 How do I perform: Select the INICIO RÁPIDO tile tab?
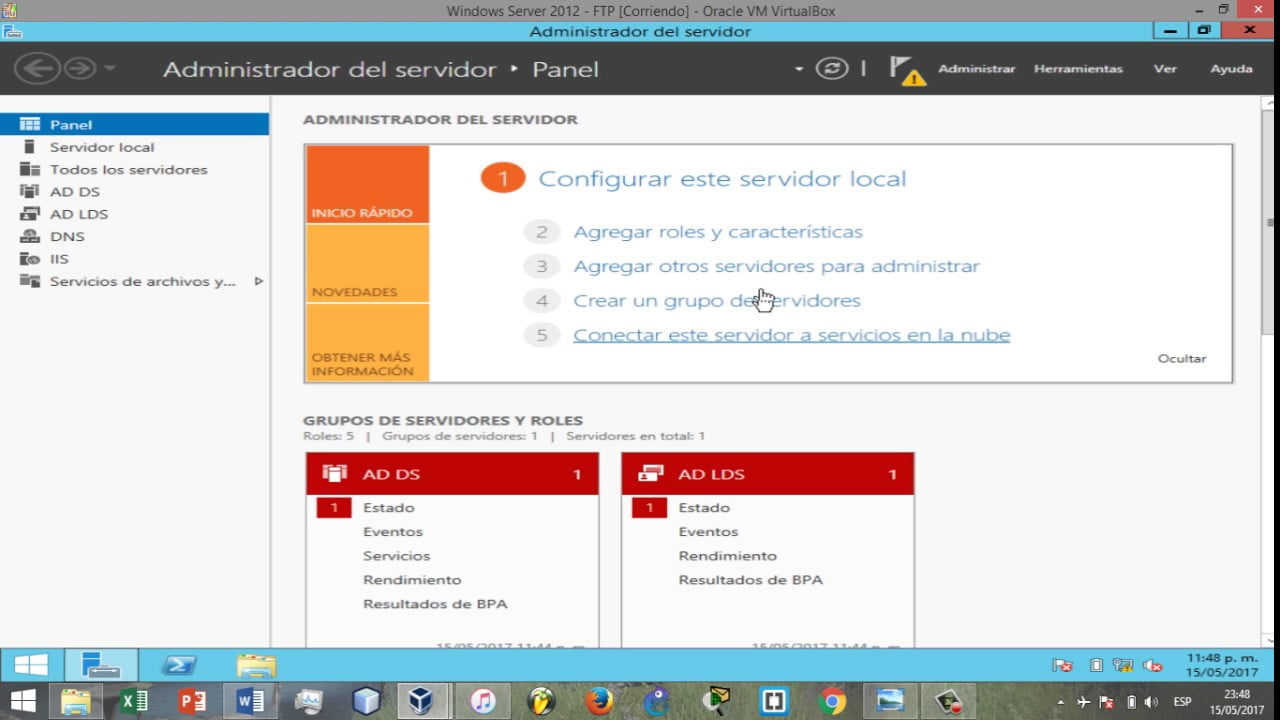pos(367,184)
